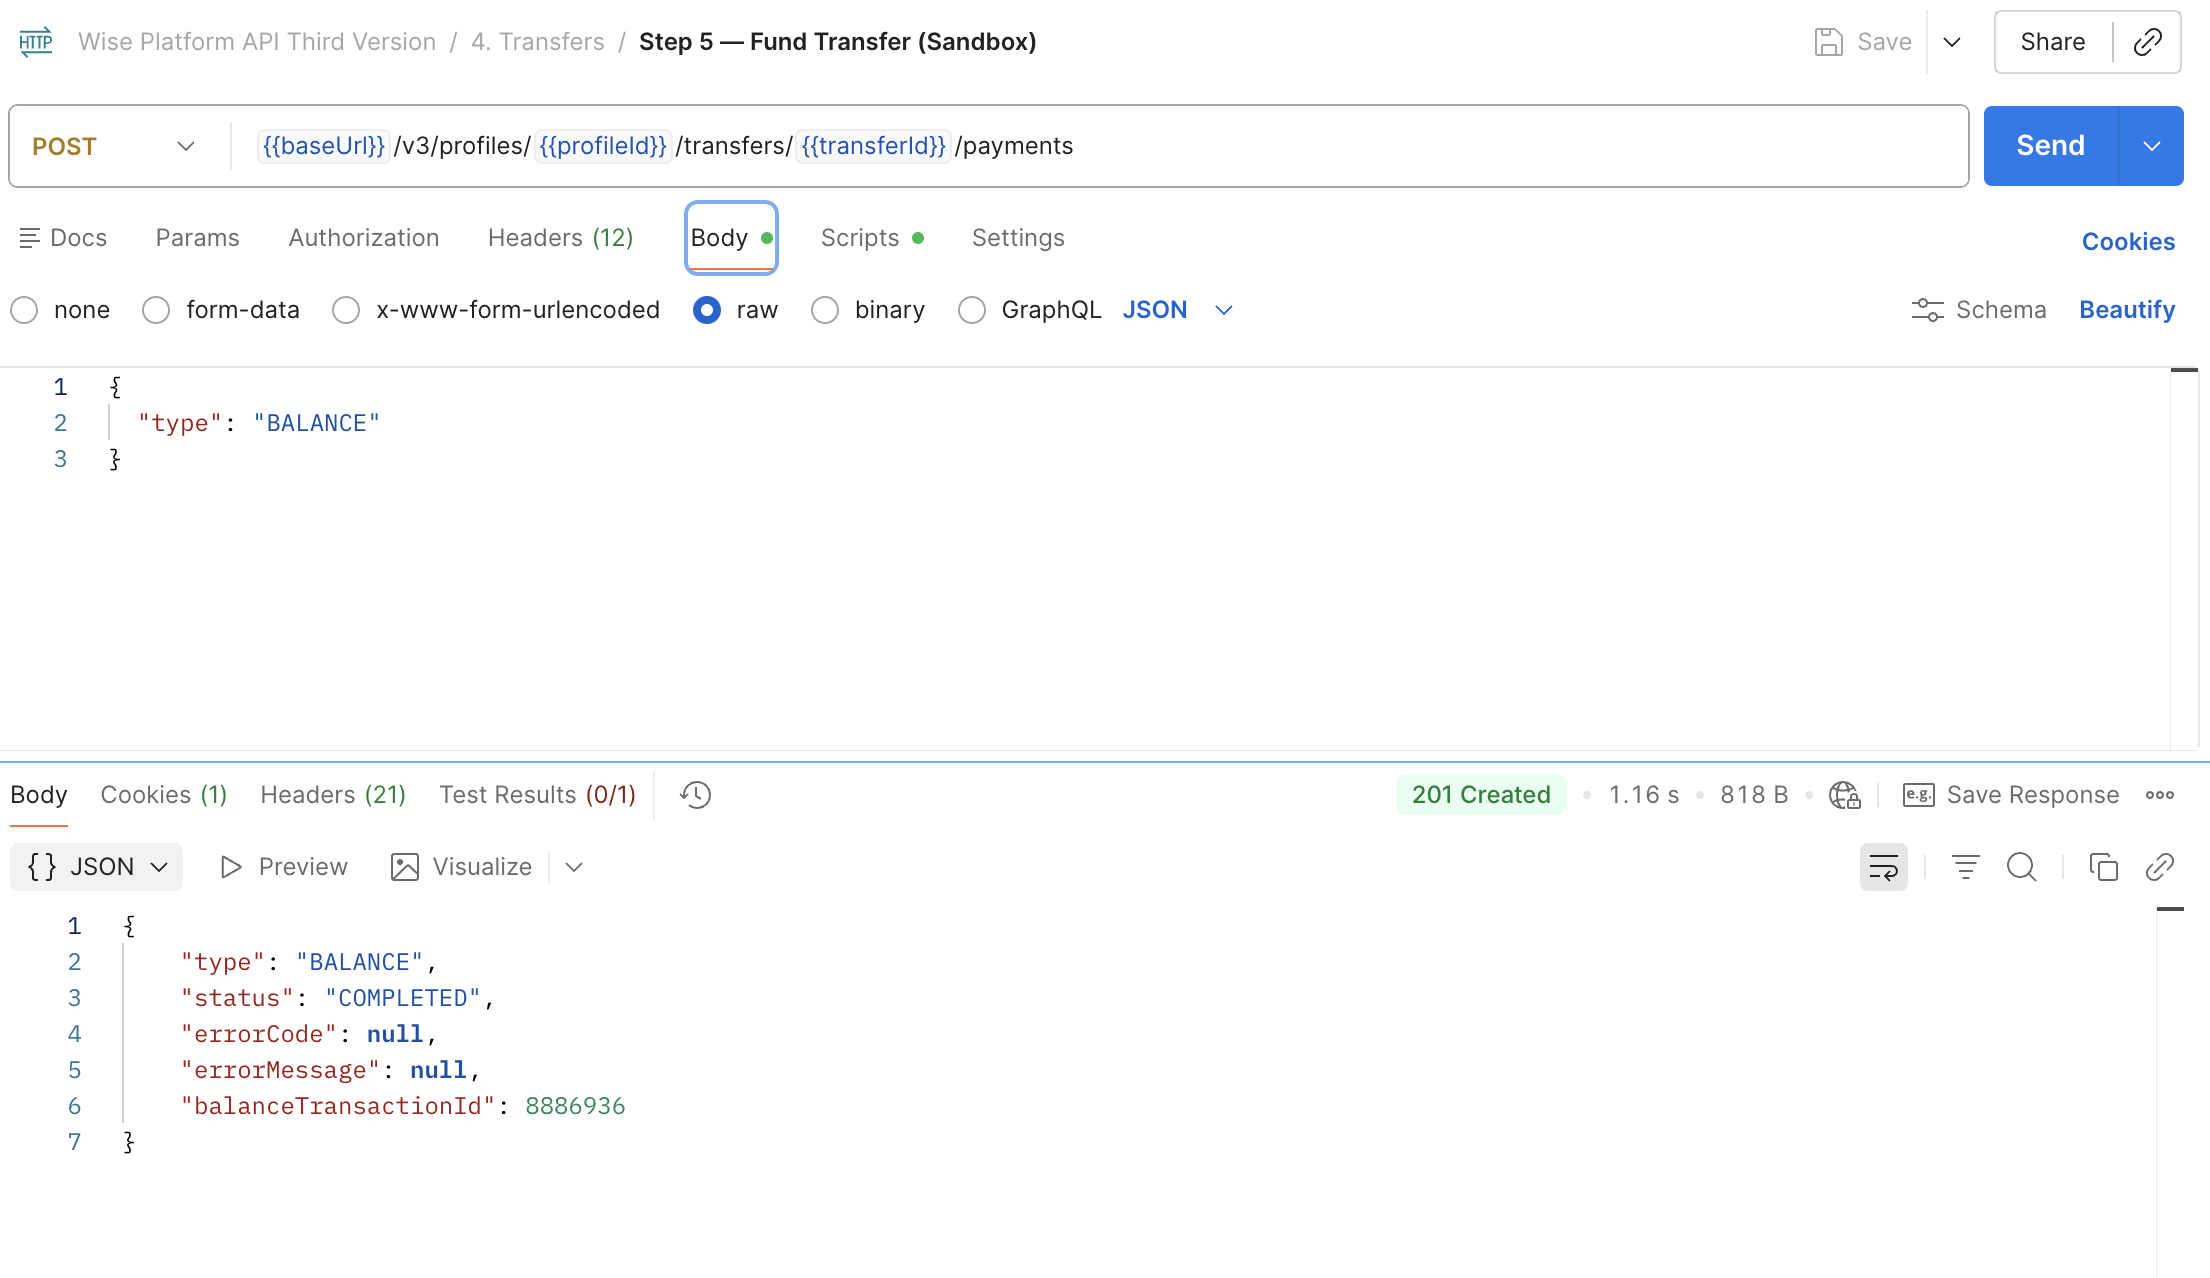Click into the request URL field

point(1098,146)
